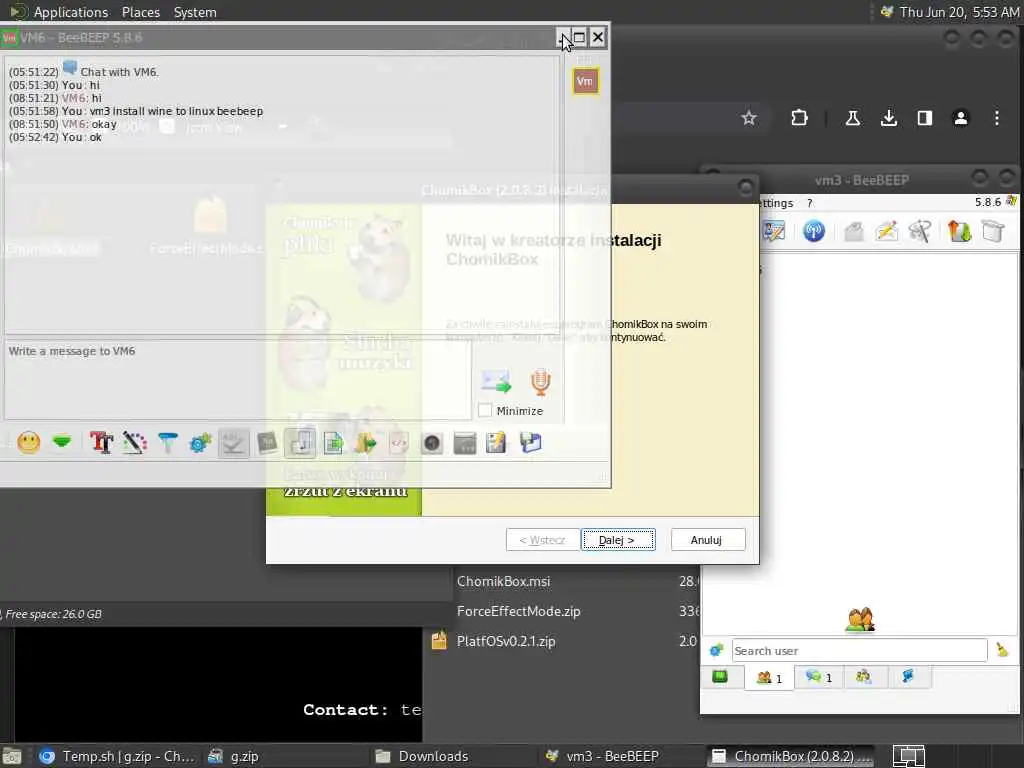Image resolution: width=1024 pixels, height=768 pixels.
Task: Open the Places menu
Action: pyautogui.click(x=140, y=12)
